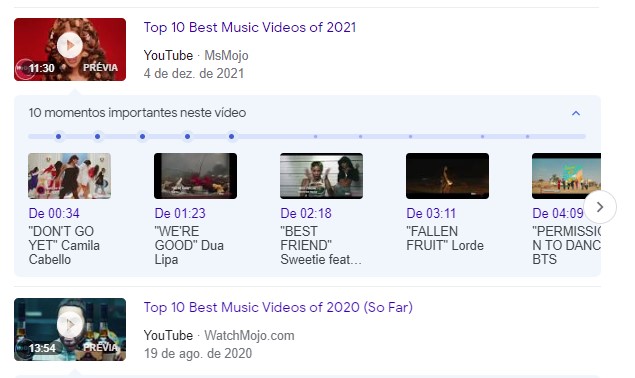Select the We're Good Dua Lipa thumbnail
Viewport: 635px width, 378px height.
[195, 176]
